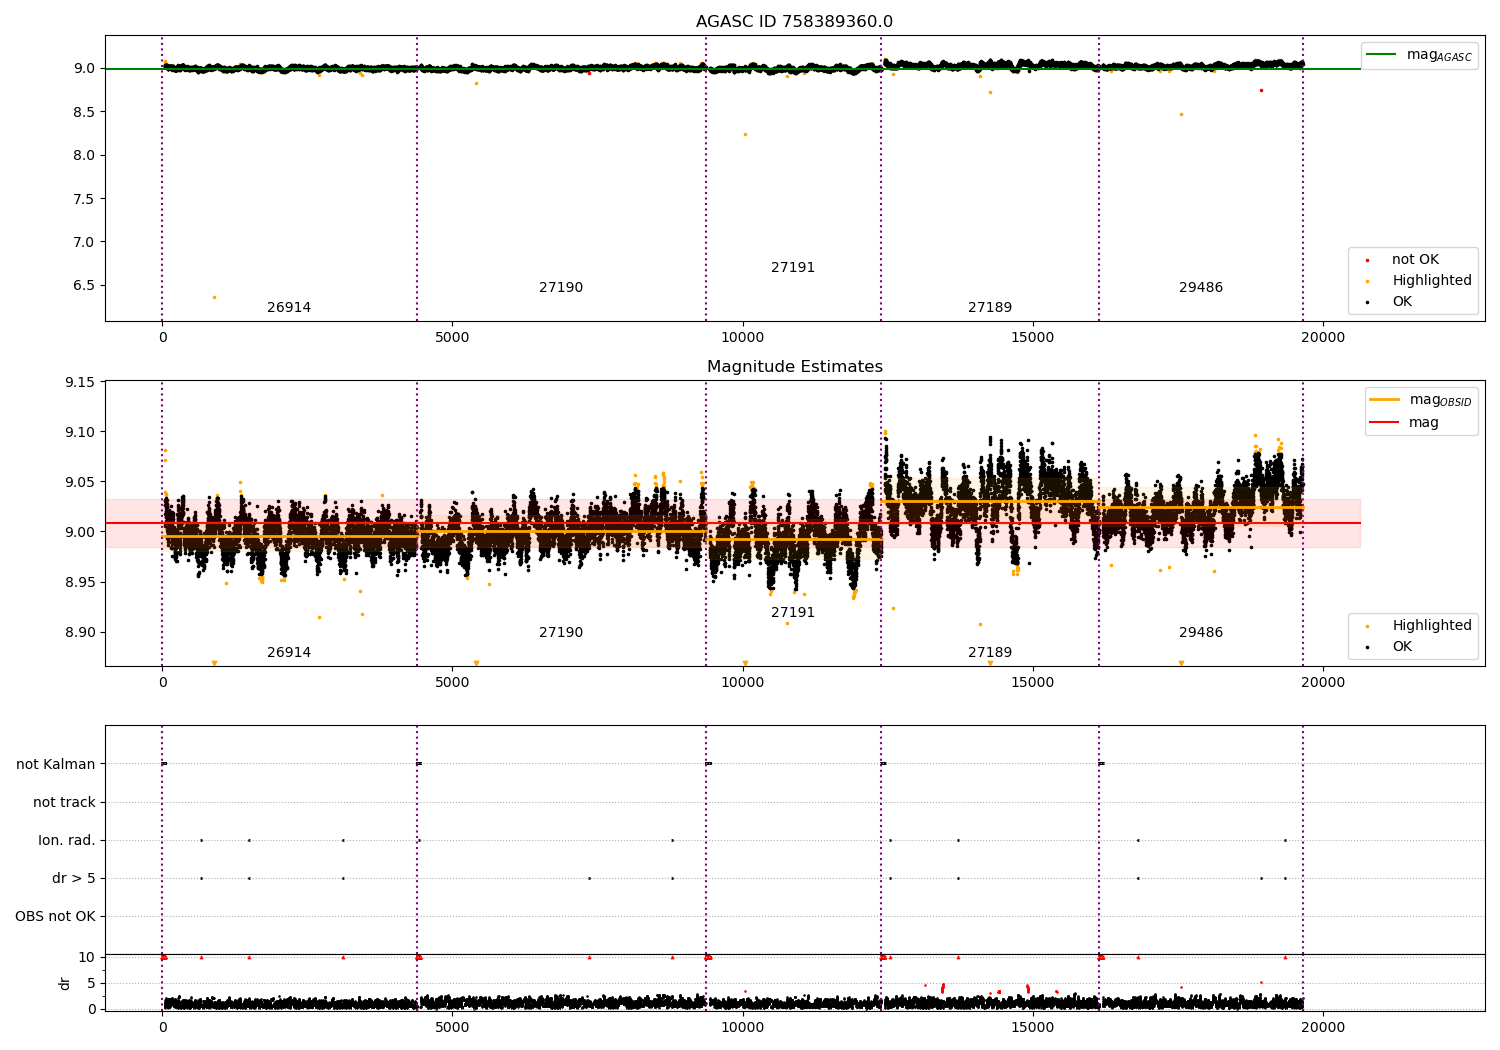Click the 9.15 y-tick in middle plot
Viewport: 1500px width, 1050px height.
coord(79,383)
